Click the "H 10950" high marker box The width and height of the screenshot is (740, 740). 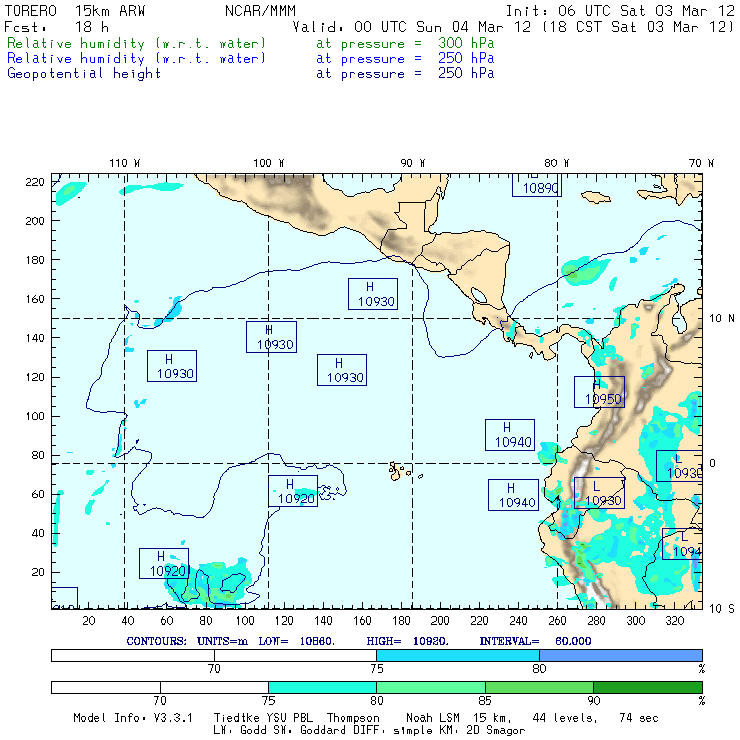coord(599,392)
